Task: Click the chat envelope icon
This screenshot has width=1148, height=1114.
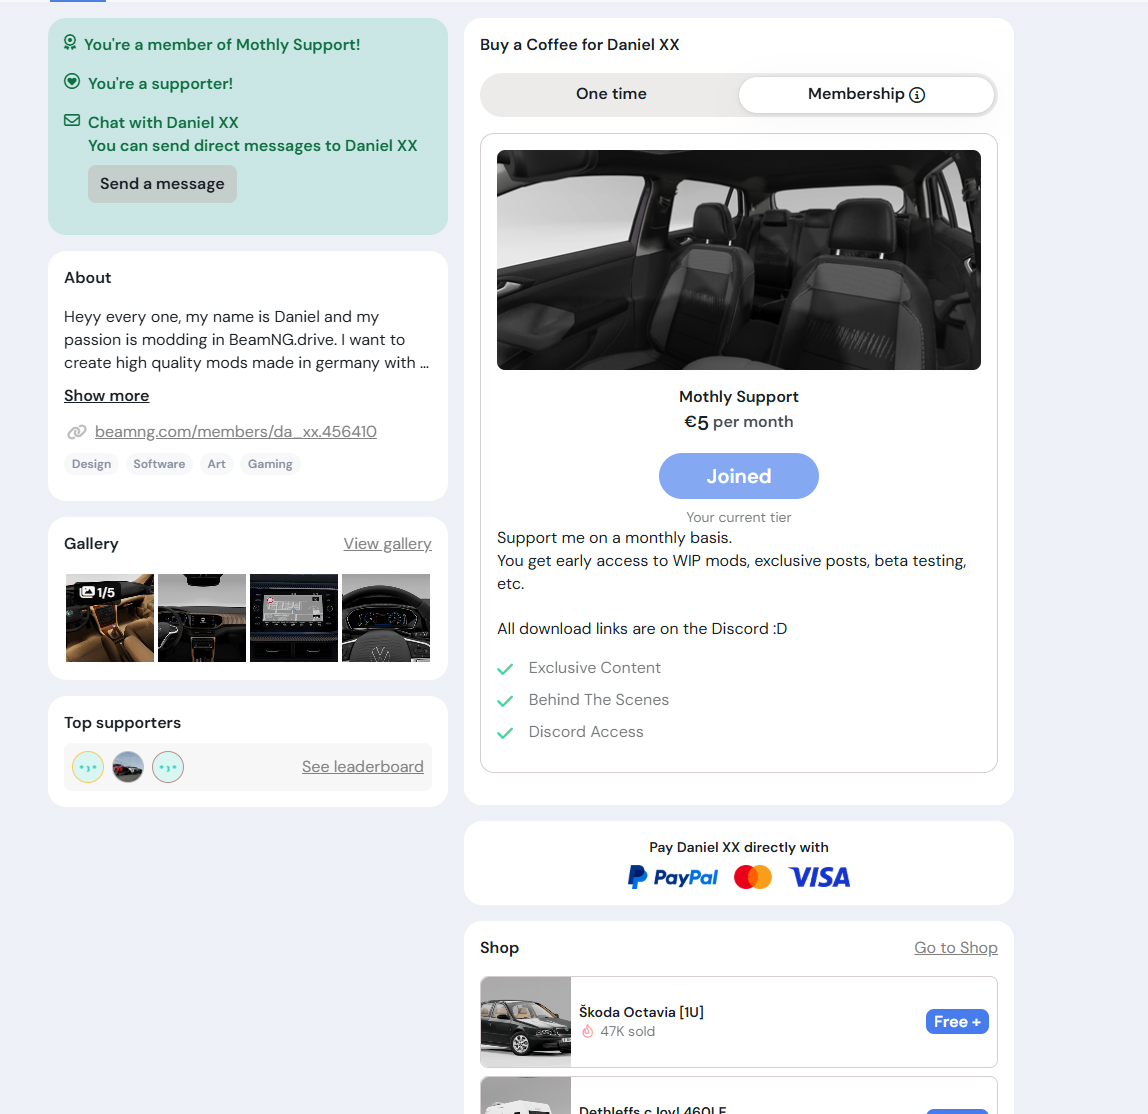Action: point(72,120)
